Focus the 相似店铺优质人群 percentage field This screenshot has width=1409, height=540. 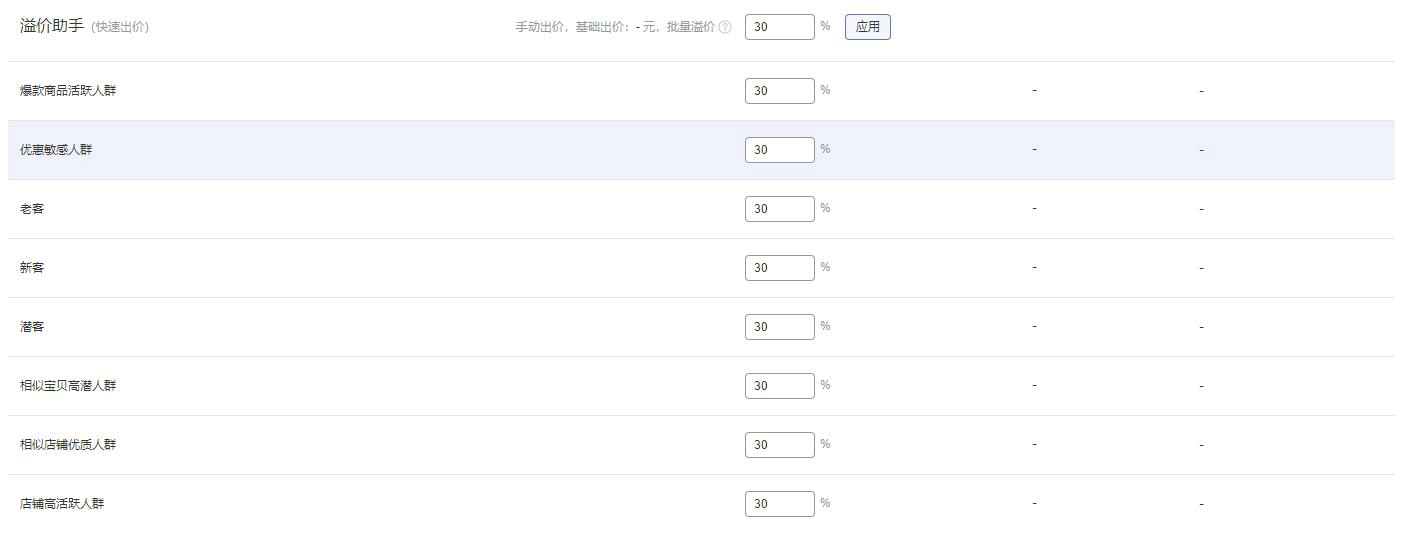(779, 445)
